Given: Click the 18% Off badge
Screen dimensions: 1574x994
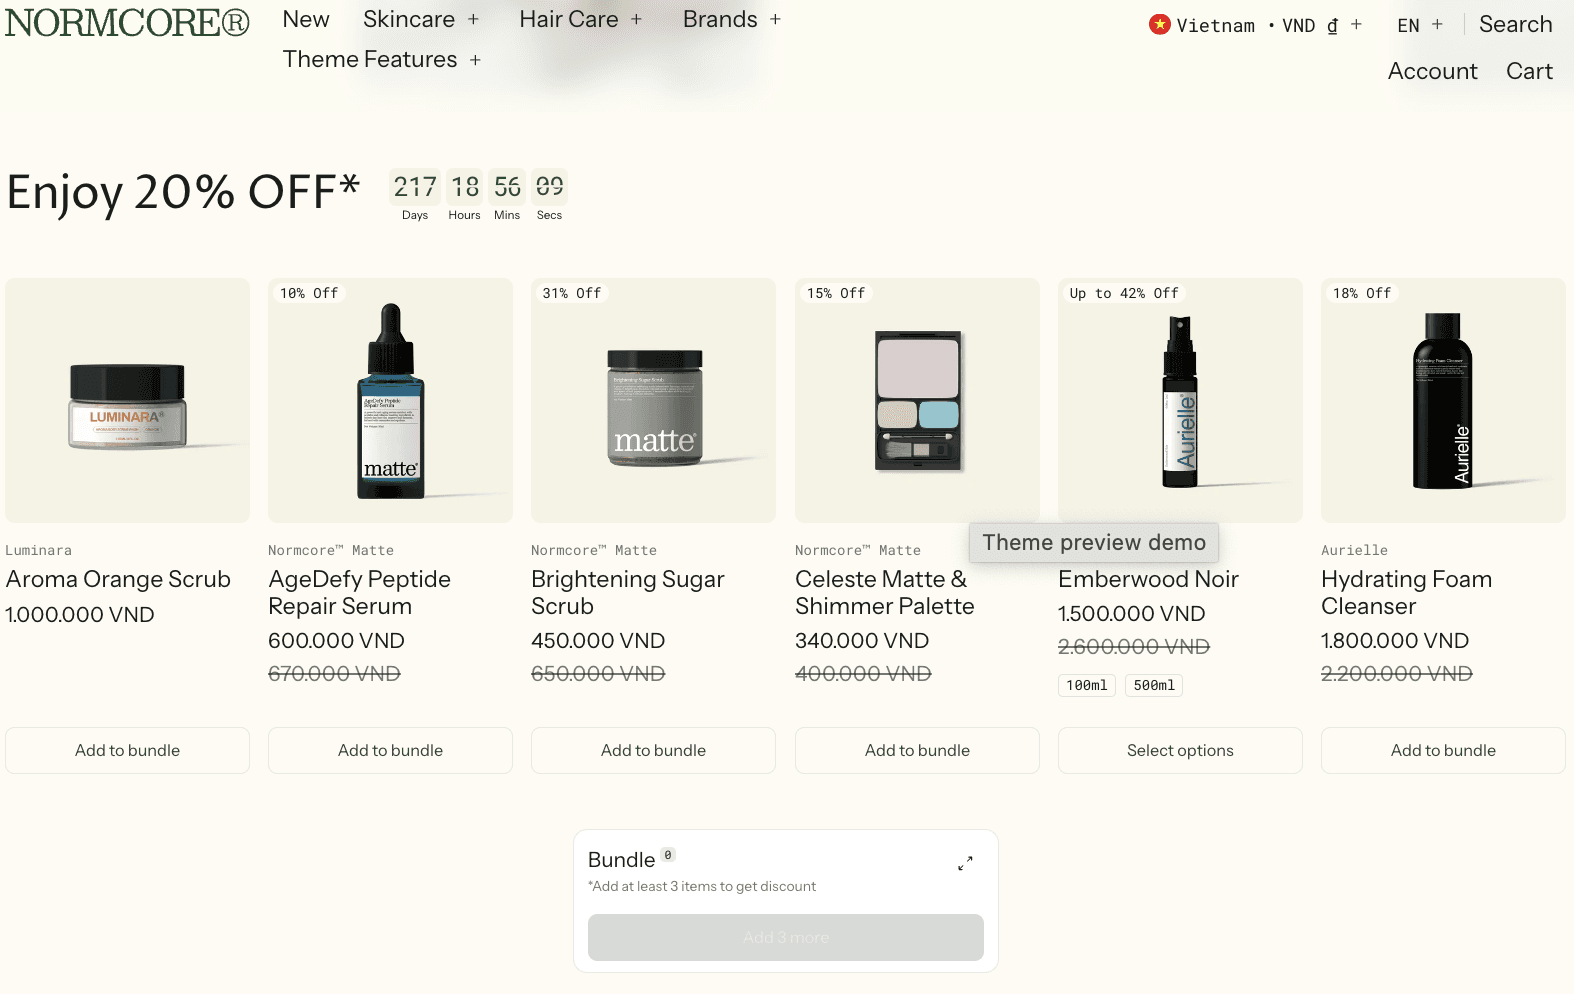Looking at the screenshot, I should pos(1362,293).
